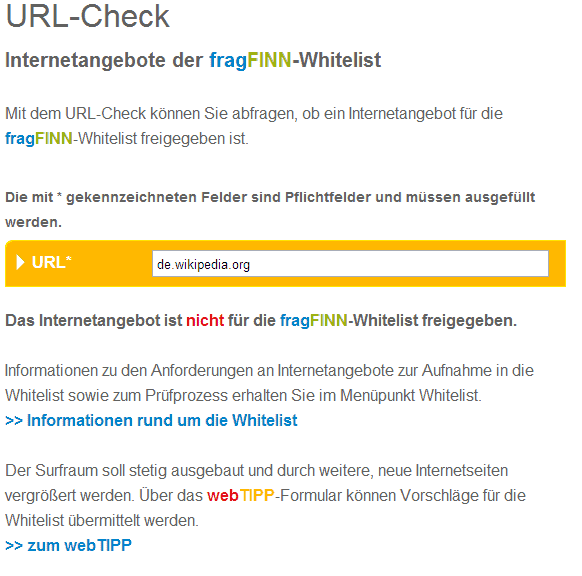Click the empty right end of the yellow URL bar
Image resolution: width=582 pixels, height=576 pixels.
557,264
